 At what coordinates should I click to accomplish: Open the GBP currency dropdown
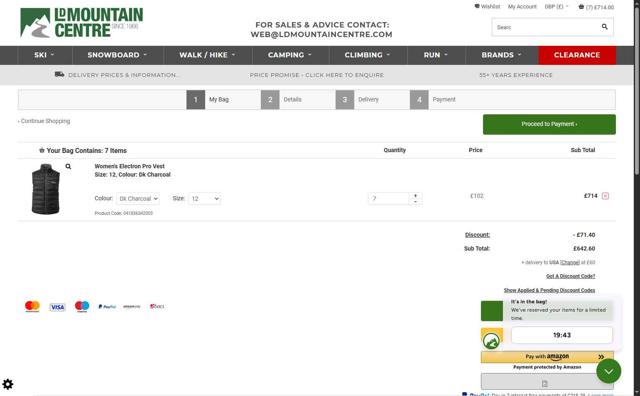pyautogui.click(x=556, y=7)
